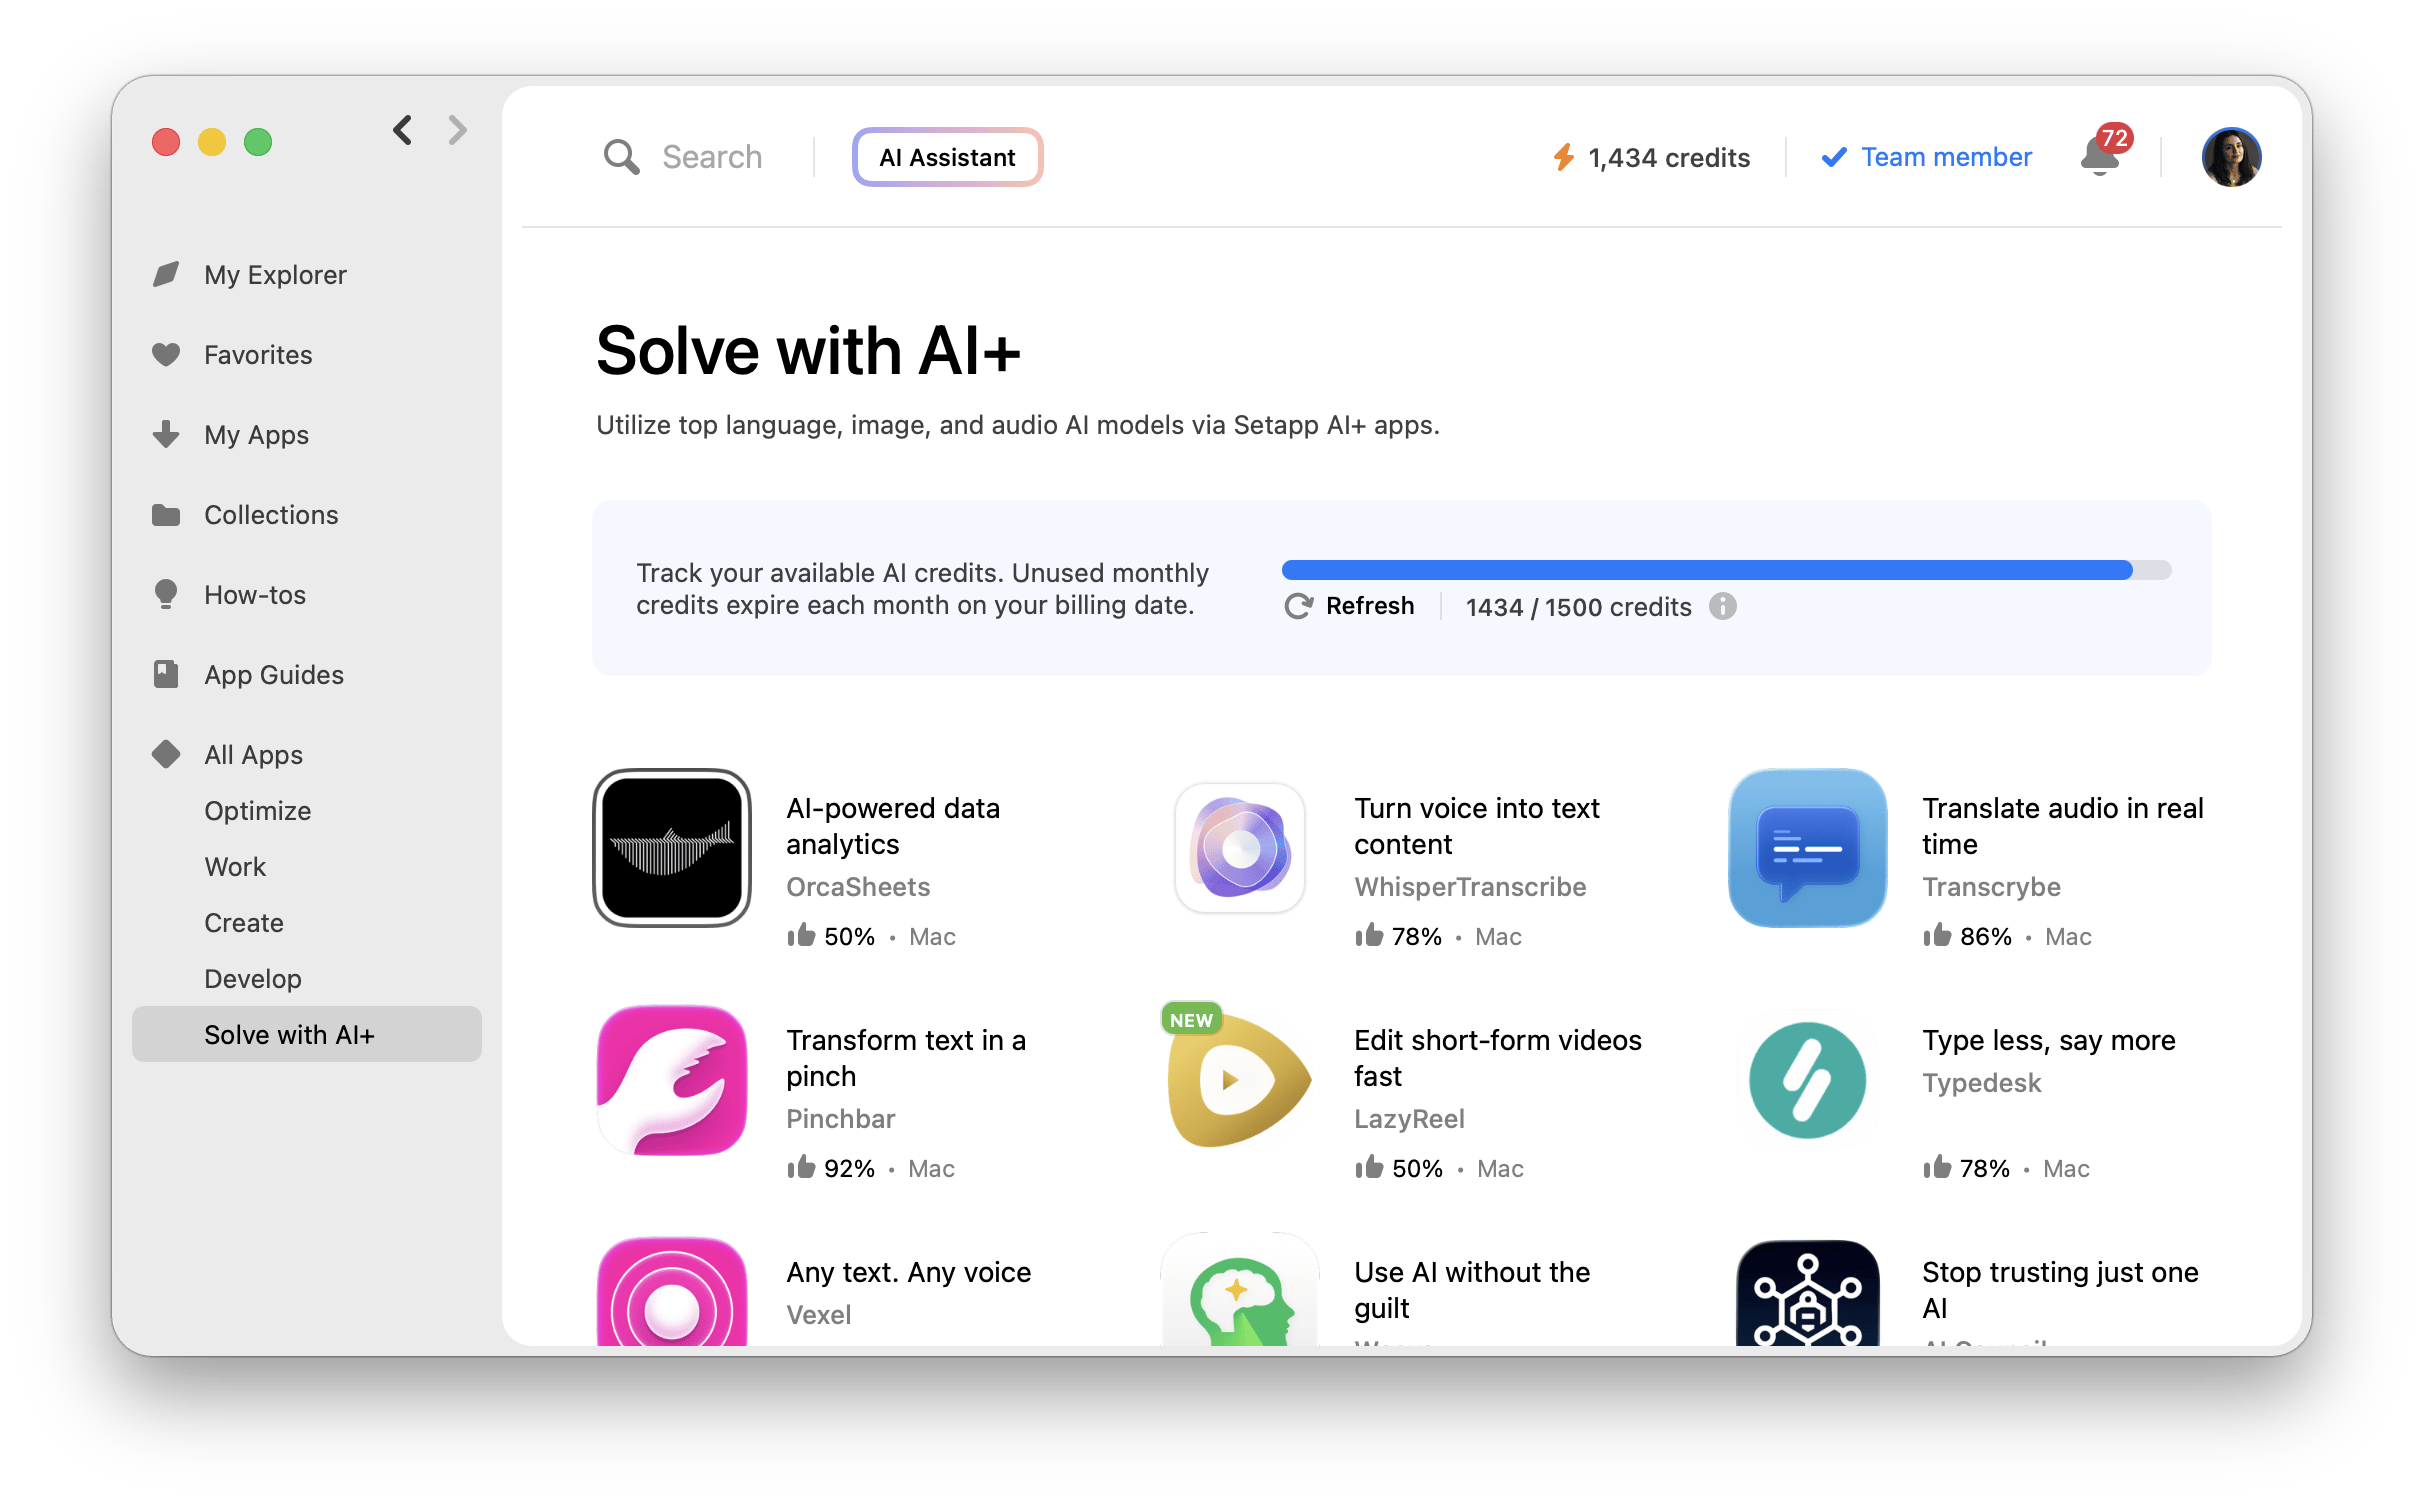Select the Optimize category
Screen dimensions: 2424x1504
(257, 811)
